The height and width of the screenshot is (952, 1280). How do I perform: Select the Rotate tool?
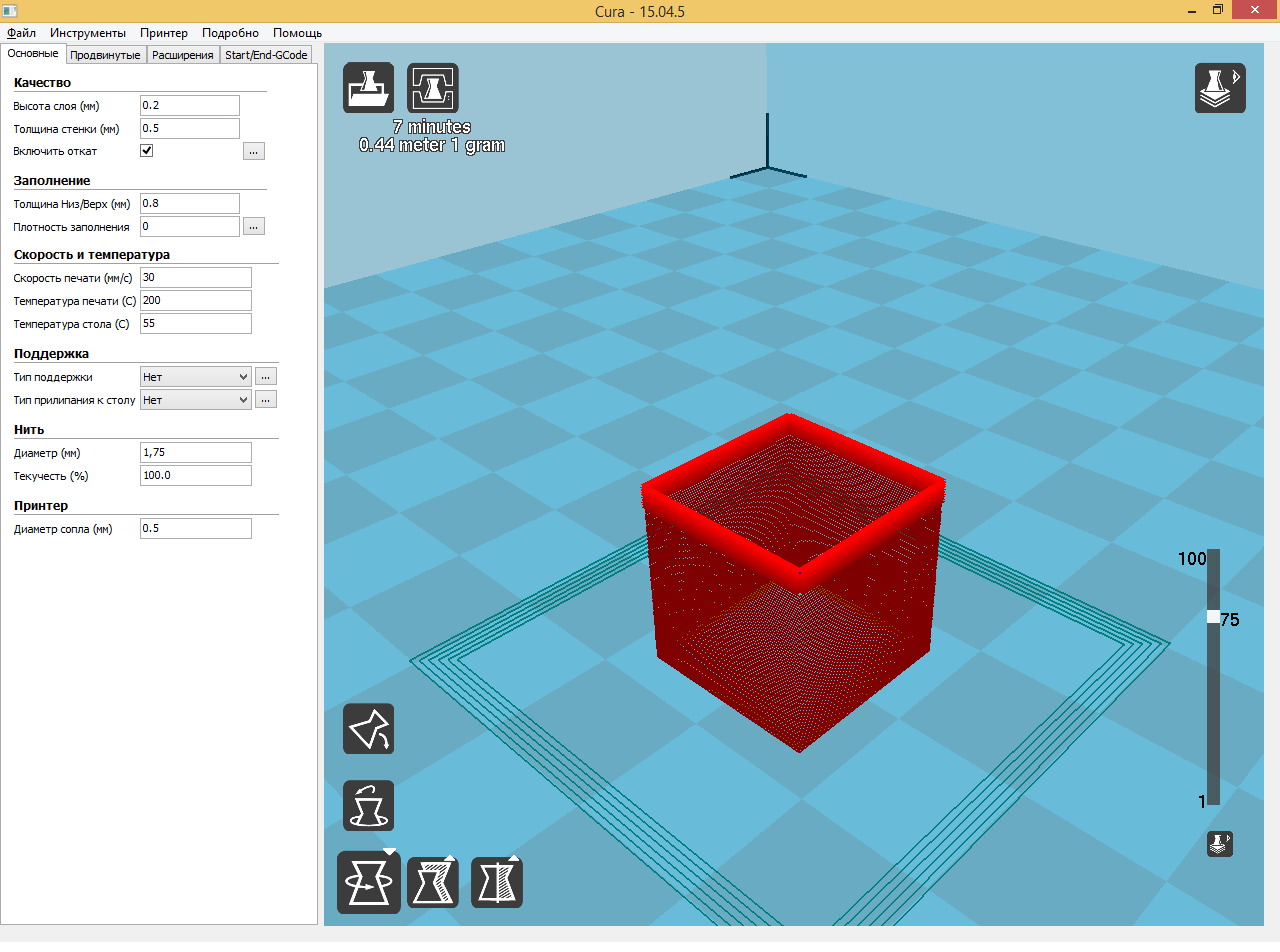[x=368, y=882]
